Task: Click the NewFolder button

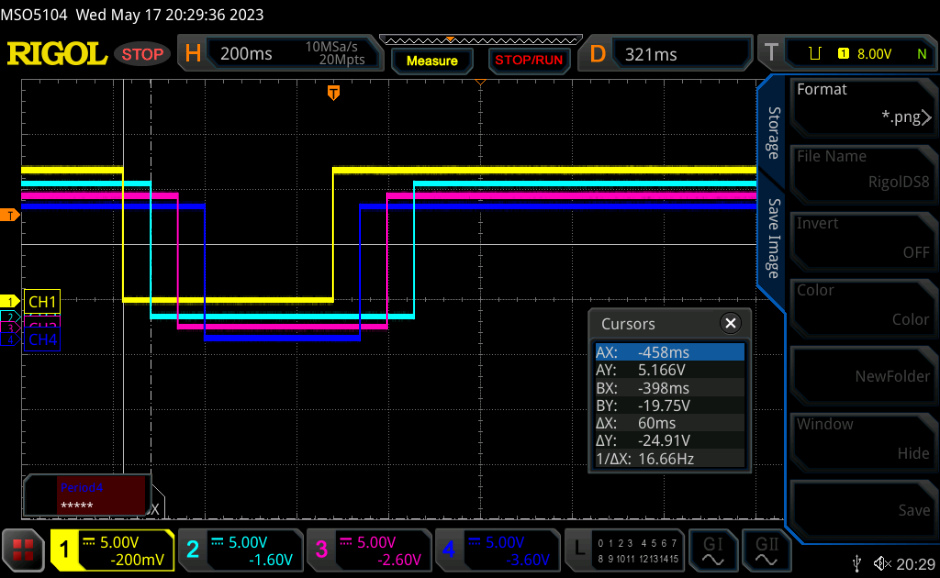Action: coord(863,375)
